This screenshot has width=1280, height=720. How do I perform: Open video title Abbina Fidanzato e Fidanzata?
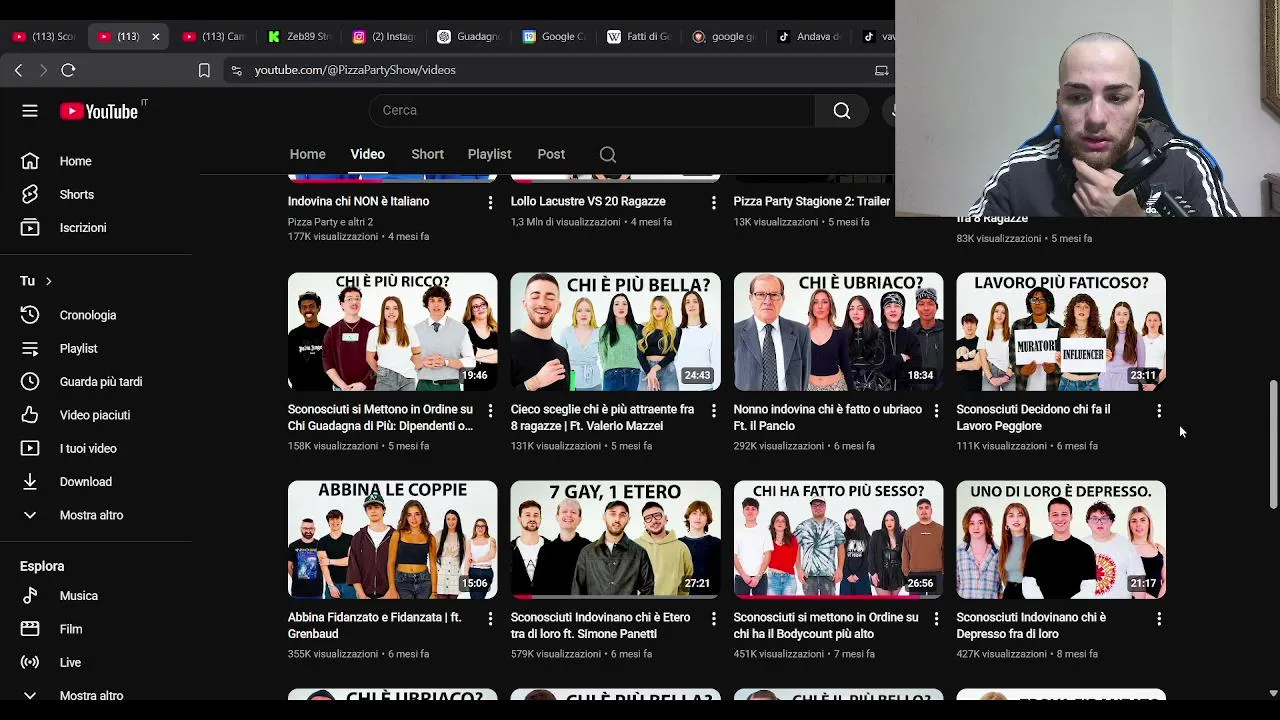click(374, 626)
